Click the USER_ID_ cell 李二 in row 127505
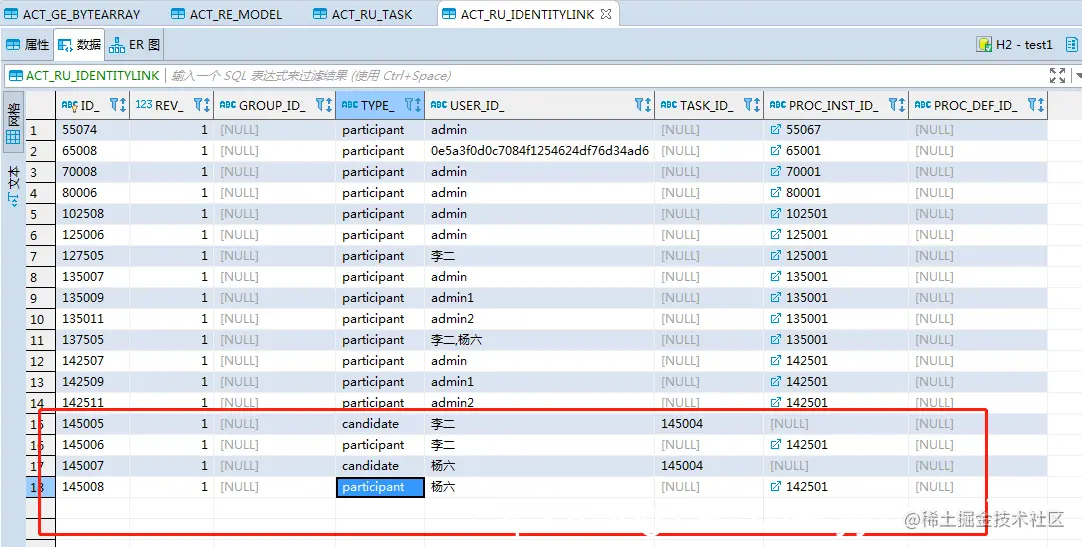The width and height of the screenshot is (1082, 547). [540, 256]
